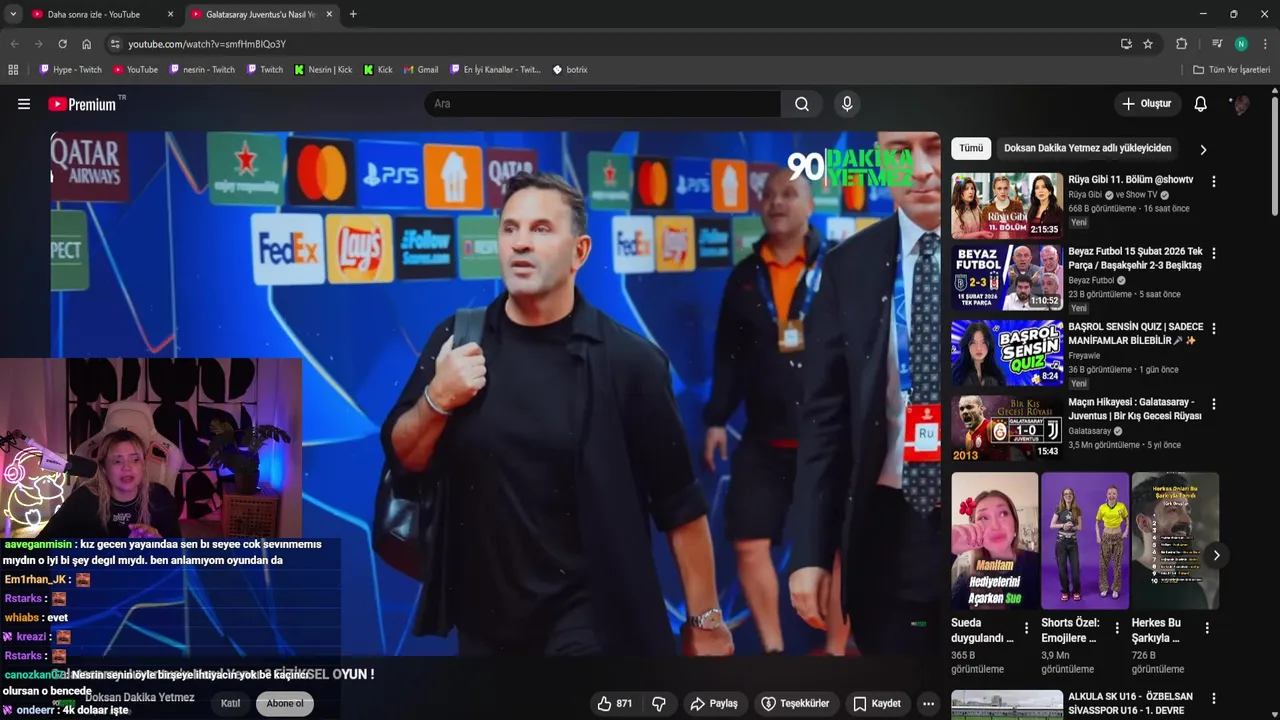Screen dimensions: 1280x720
Task: Open the notifications bell
Action: coord(1201,104)
